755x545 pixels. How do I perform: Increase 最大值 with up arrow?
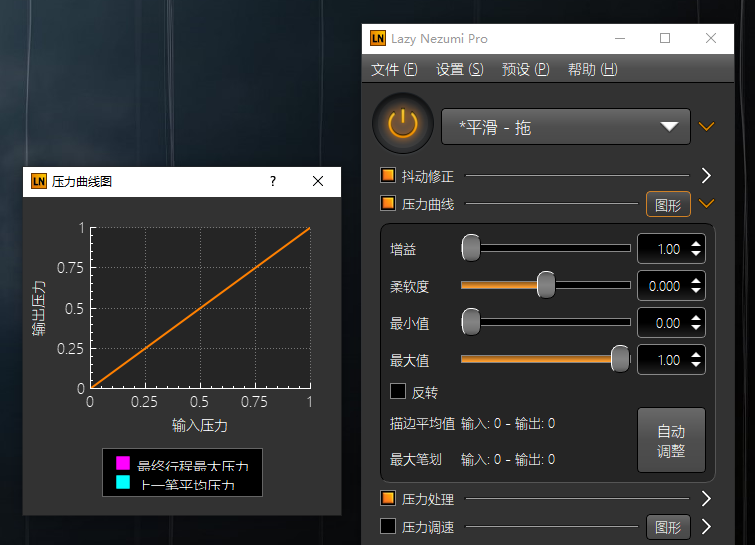tap(696, 355)
